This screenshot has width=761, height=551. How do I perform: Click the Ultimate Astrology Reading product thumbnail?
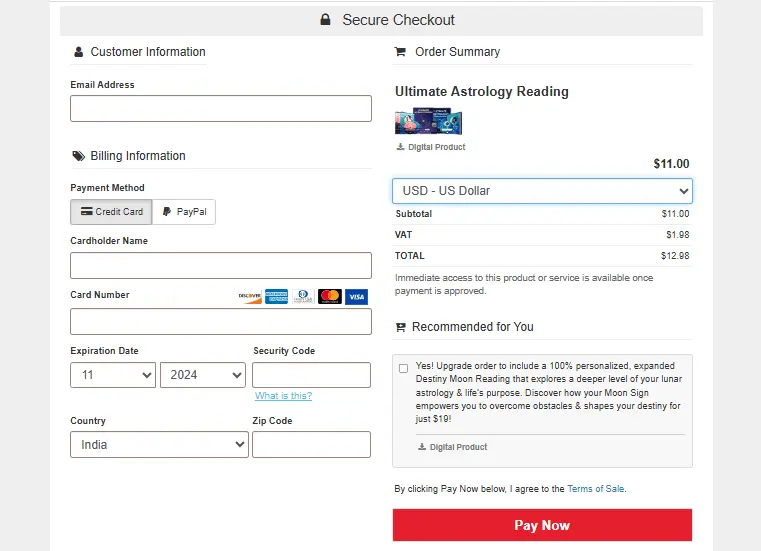click(x=429, y=122)
